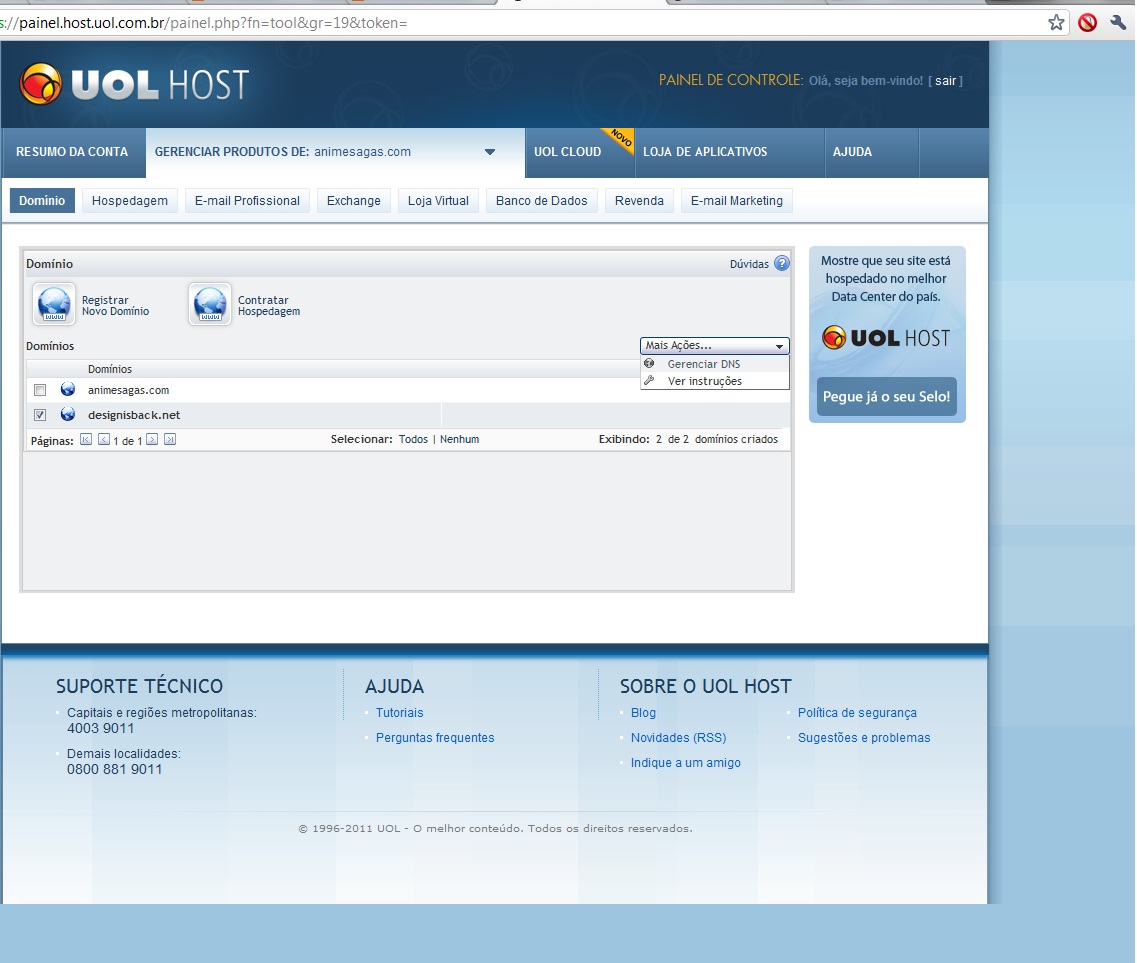Go to previous page of domains
The width and height of the screenshot is (1137, 963).
click(104, 439)
